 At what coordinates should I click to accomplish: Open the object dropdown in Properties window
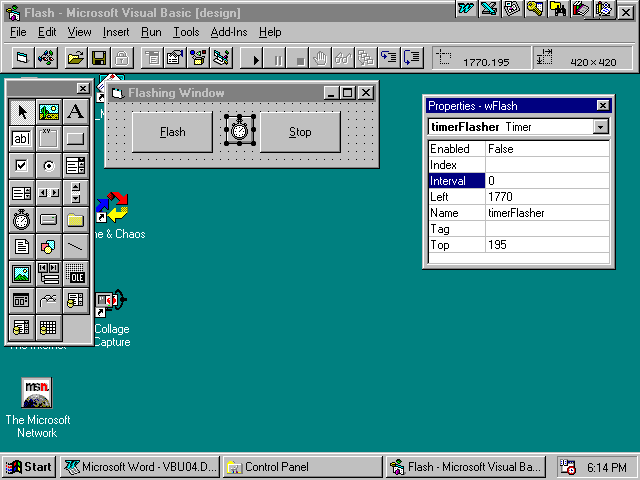pos(600,127)
